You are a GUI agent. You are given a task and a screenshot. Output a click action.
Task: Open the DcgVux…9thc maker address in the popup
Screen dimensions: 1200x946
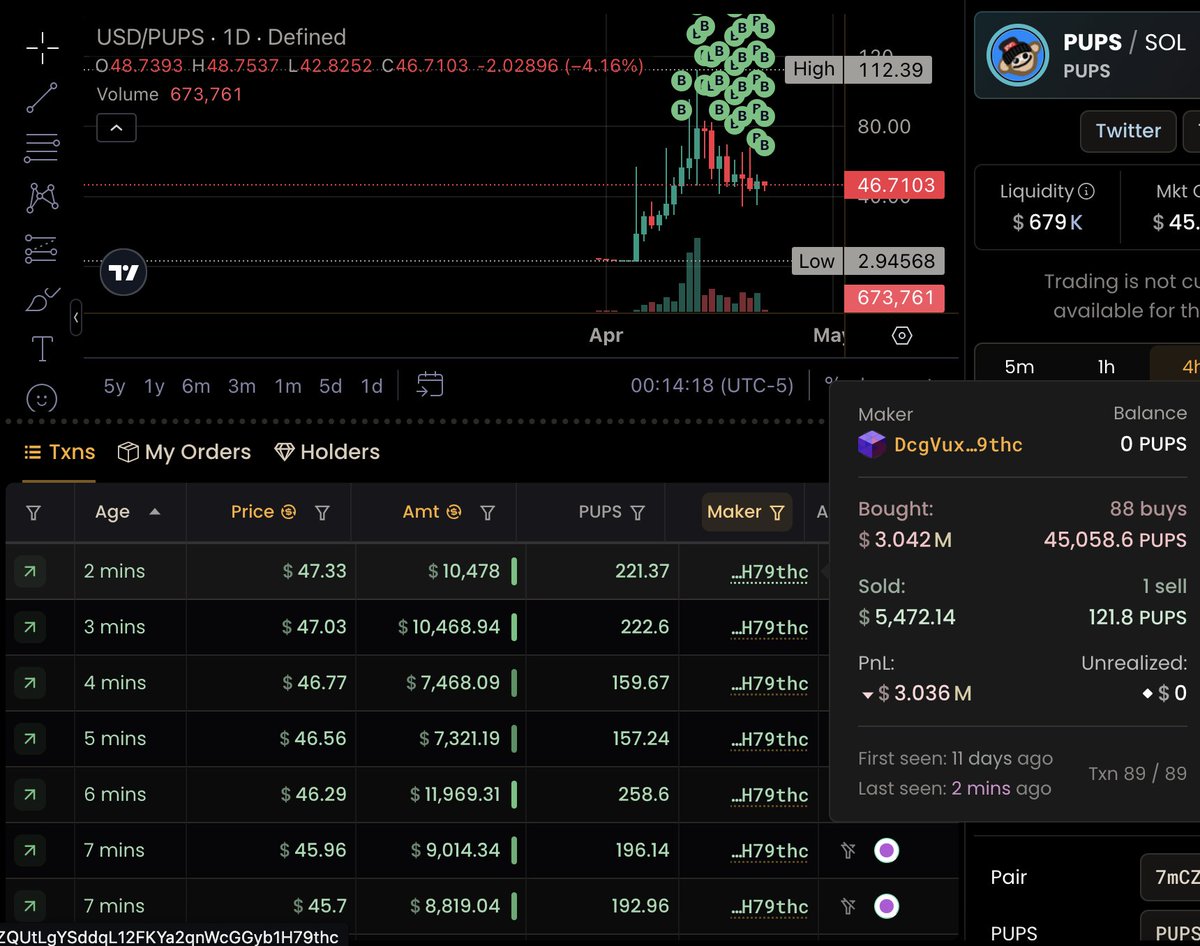tap(958, 445)
